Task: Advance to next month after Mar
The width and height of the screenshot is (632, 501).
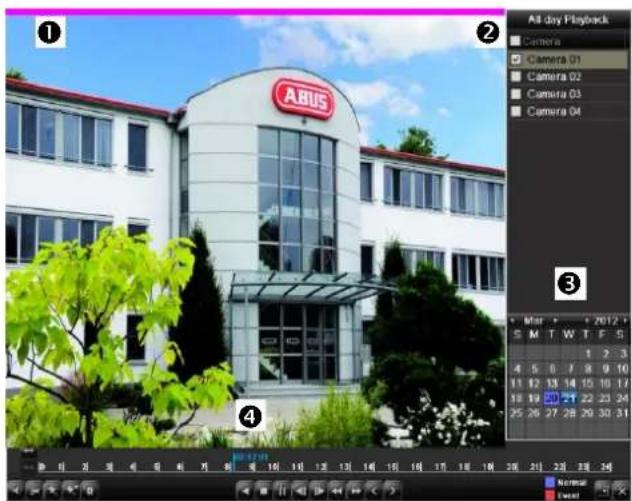Action: (x=555, y=321)
